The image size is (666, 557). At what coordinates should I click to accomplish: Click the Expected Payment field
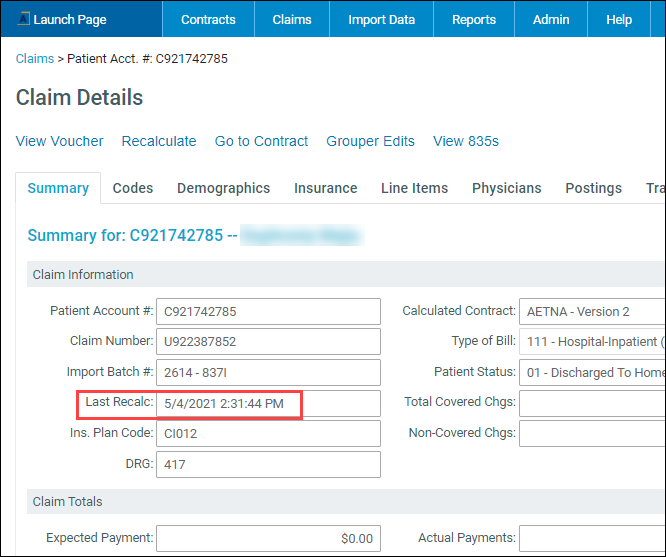click(x=268, y=538)
